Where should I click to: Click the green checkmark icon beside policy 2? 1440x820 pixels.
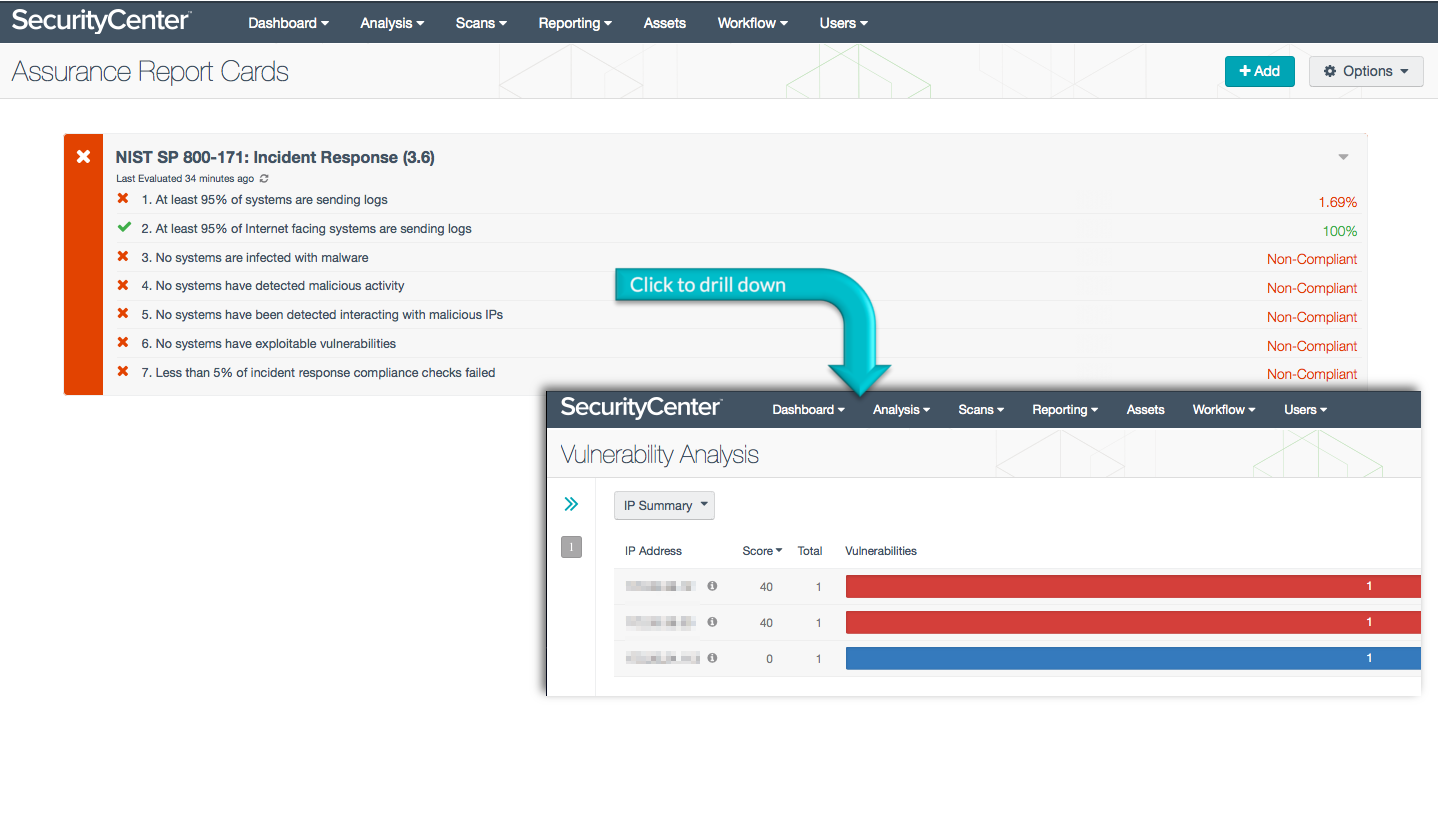click(124, 228)
